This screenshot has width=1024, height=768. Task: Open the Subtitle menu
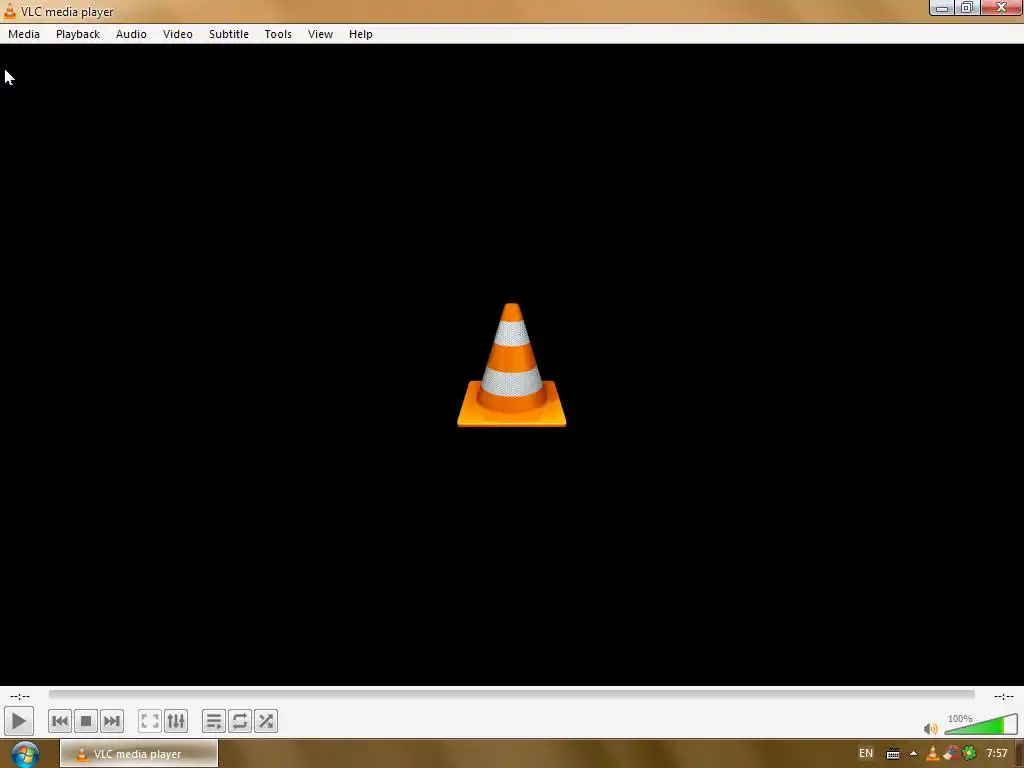point(229,34)
